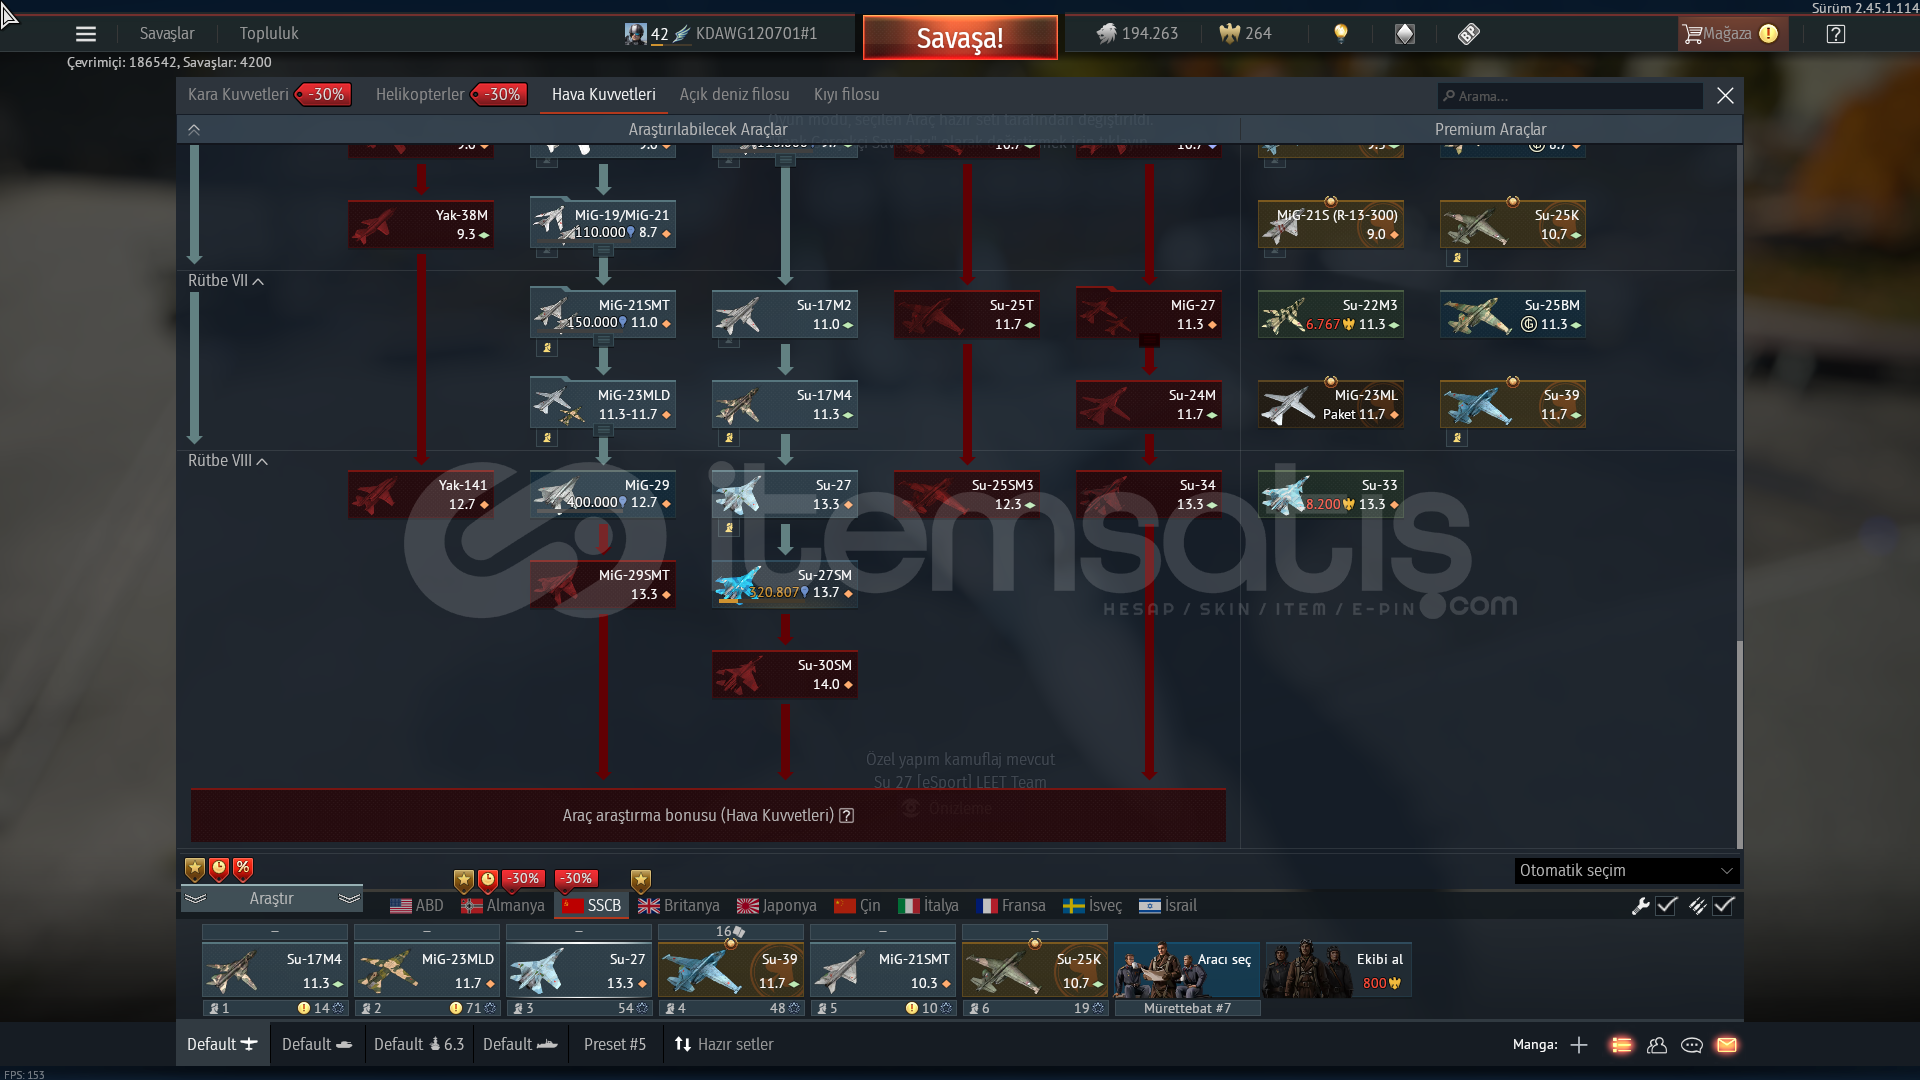Open the diamond-shaped icon in top bar
The width and height of the screenshot is (1920, 1080).
(x=1405, y=34)
